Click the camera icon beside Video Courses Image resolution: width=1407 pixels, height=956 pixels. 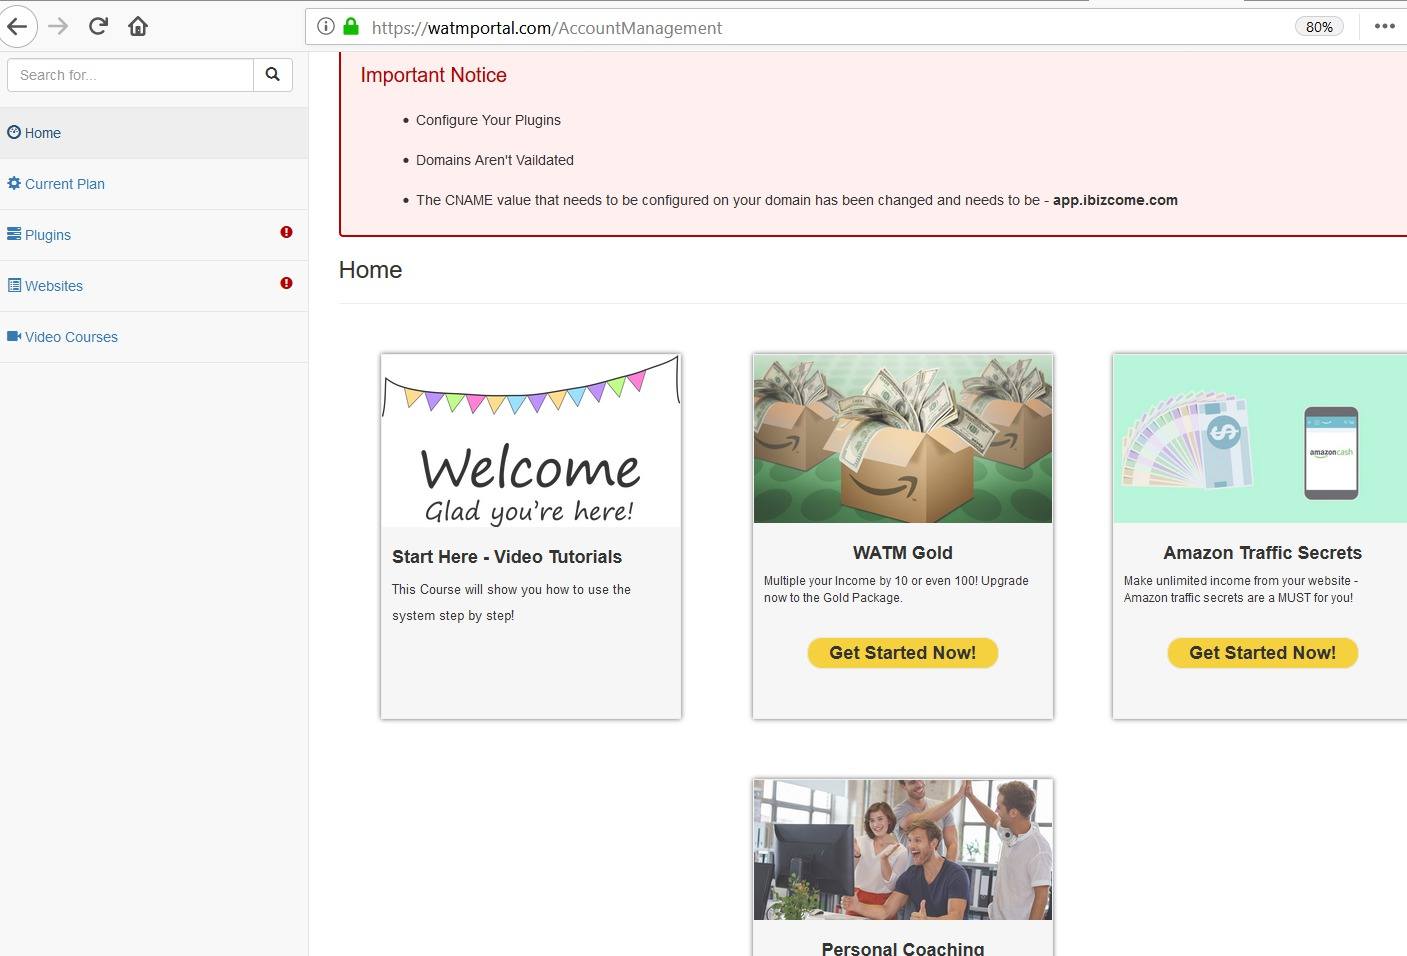14,336
